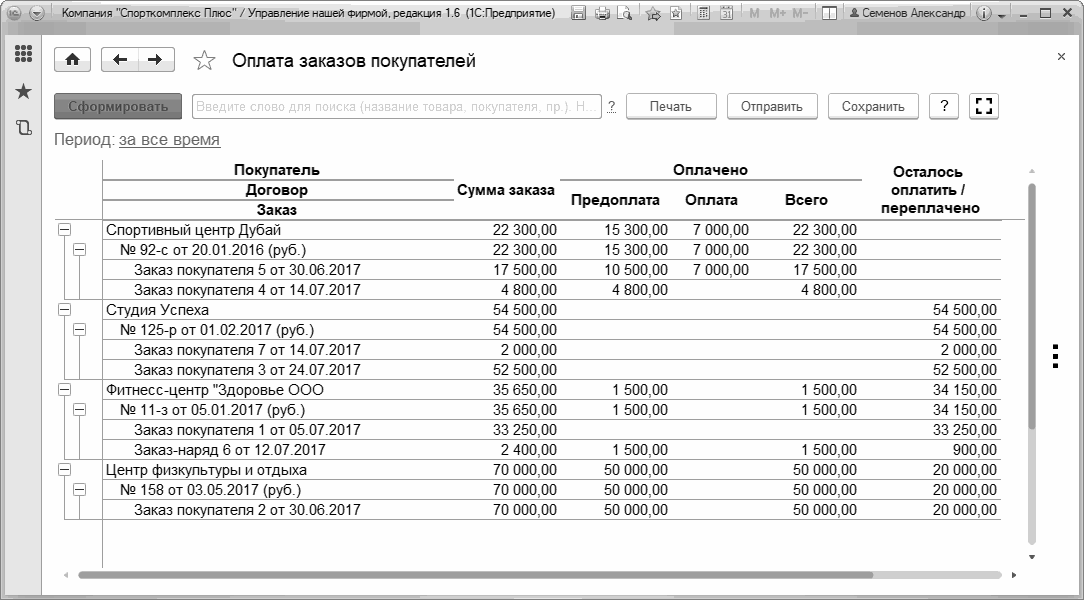Click the Сохранить button
Viewport: 1084px width, 600px height.
click(x=873, y=106)
